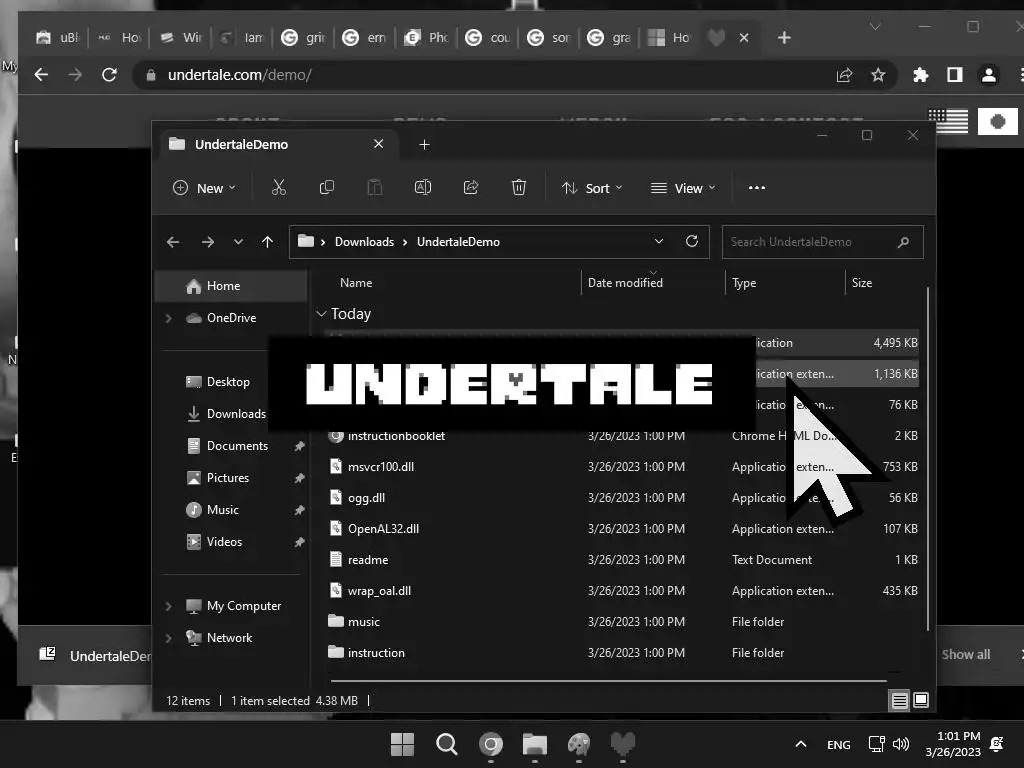Image resolution: width=1024 pixels, height=768 pixels.
Task: Open the Sort dropdown menu
Action: pos(592,188)
